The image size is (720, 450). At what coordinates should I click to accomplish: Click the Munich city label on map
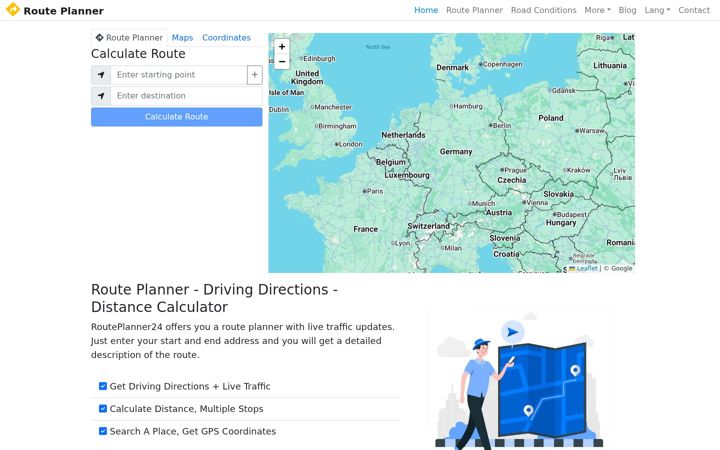click(x=483, y=203)
